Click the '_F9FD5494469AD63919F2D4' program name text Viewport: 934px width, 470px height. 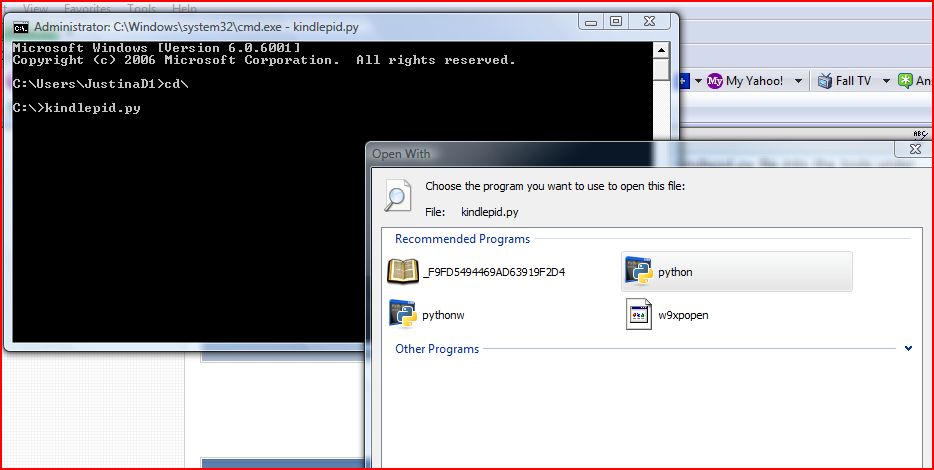[494, 272]
